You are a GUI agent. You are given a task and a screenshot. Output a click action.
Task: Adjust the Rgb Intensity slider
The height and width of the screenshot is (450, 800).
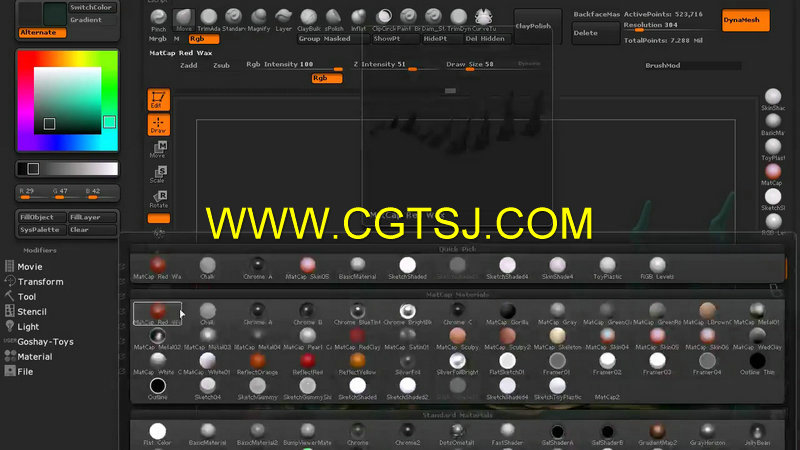click(x=293, y=65)
